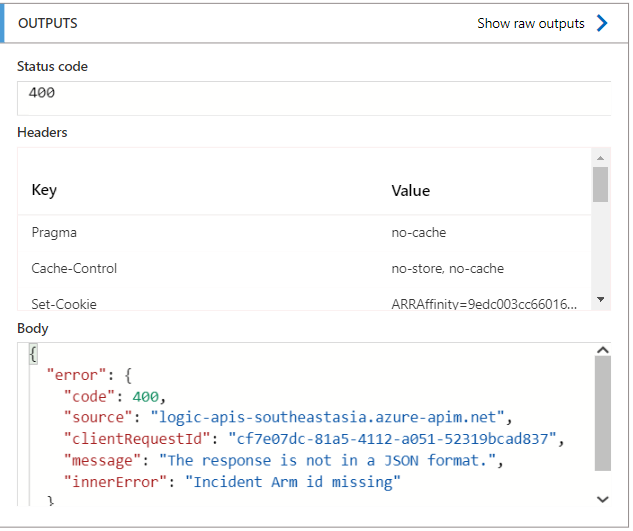
Task: Click the Headers table scroll-down arrow
Action: tap(600, 299)
